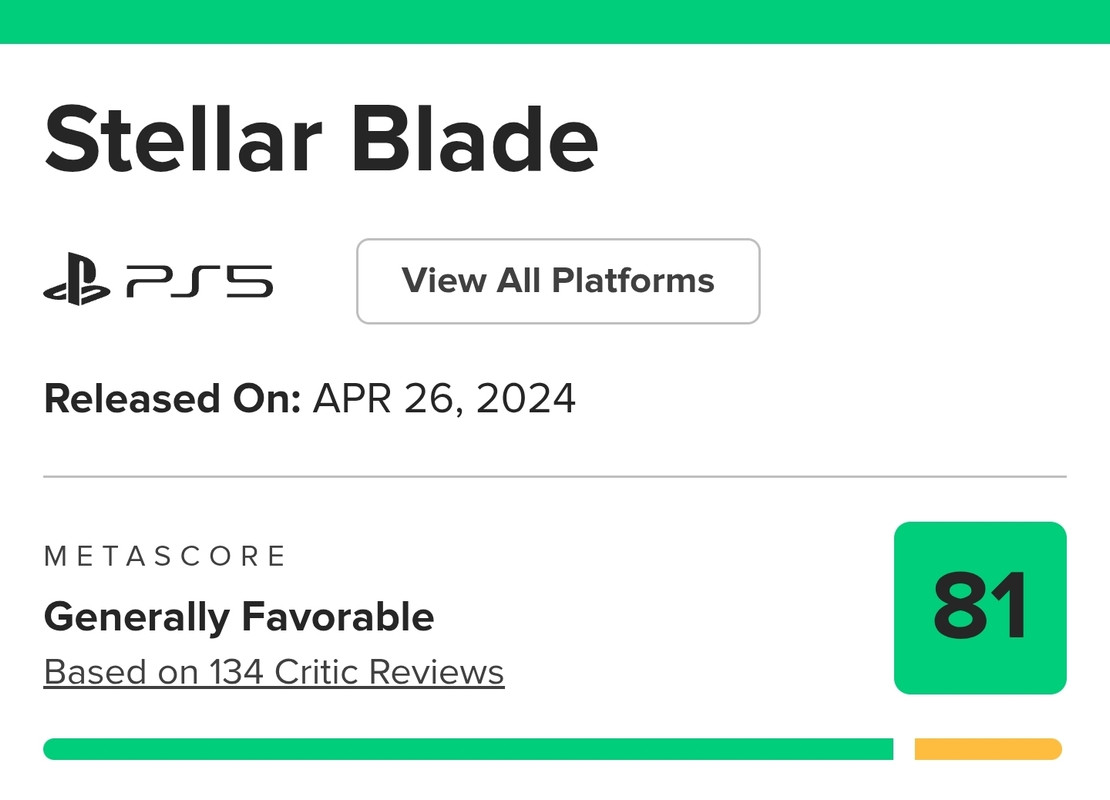Click the number 134 in the reviews link

tap(237, 672)
